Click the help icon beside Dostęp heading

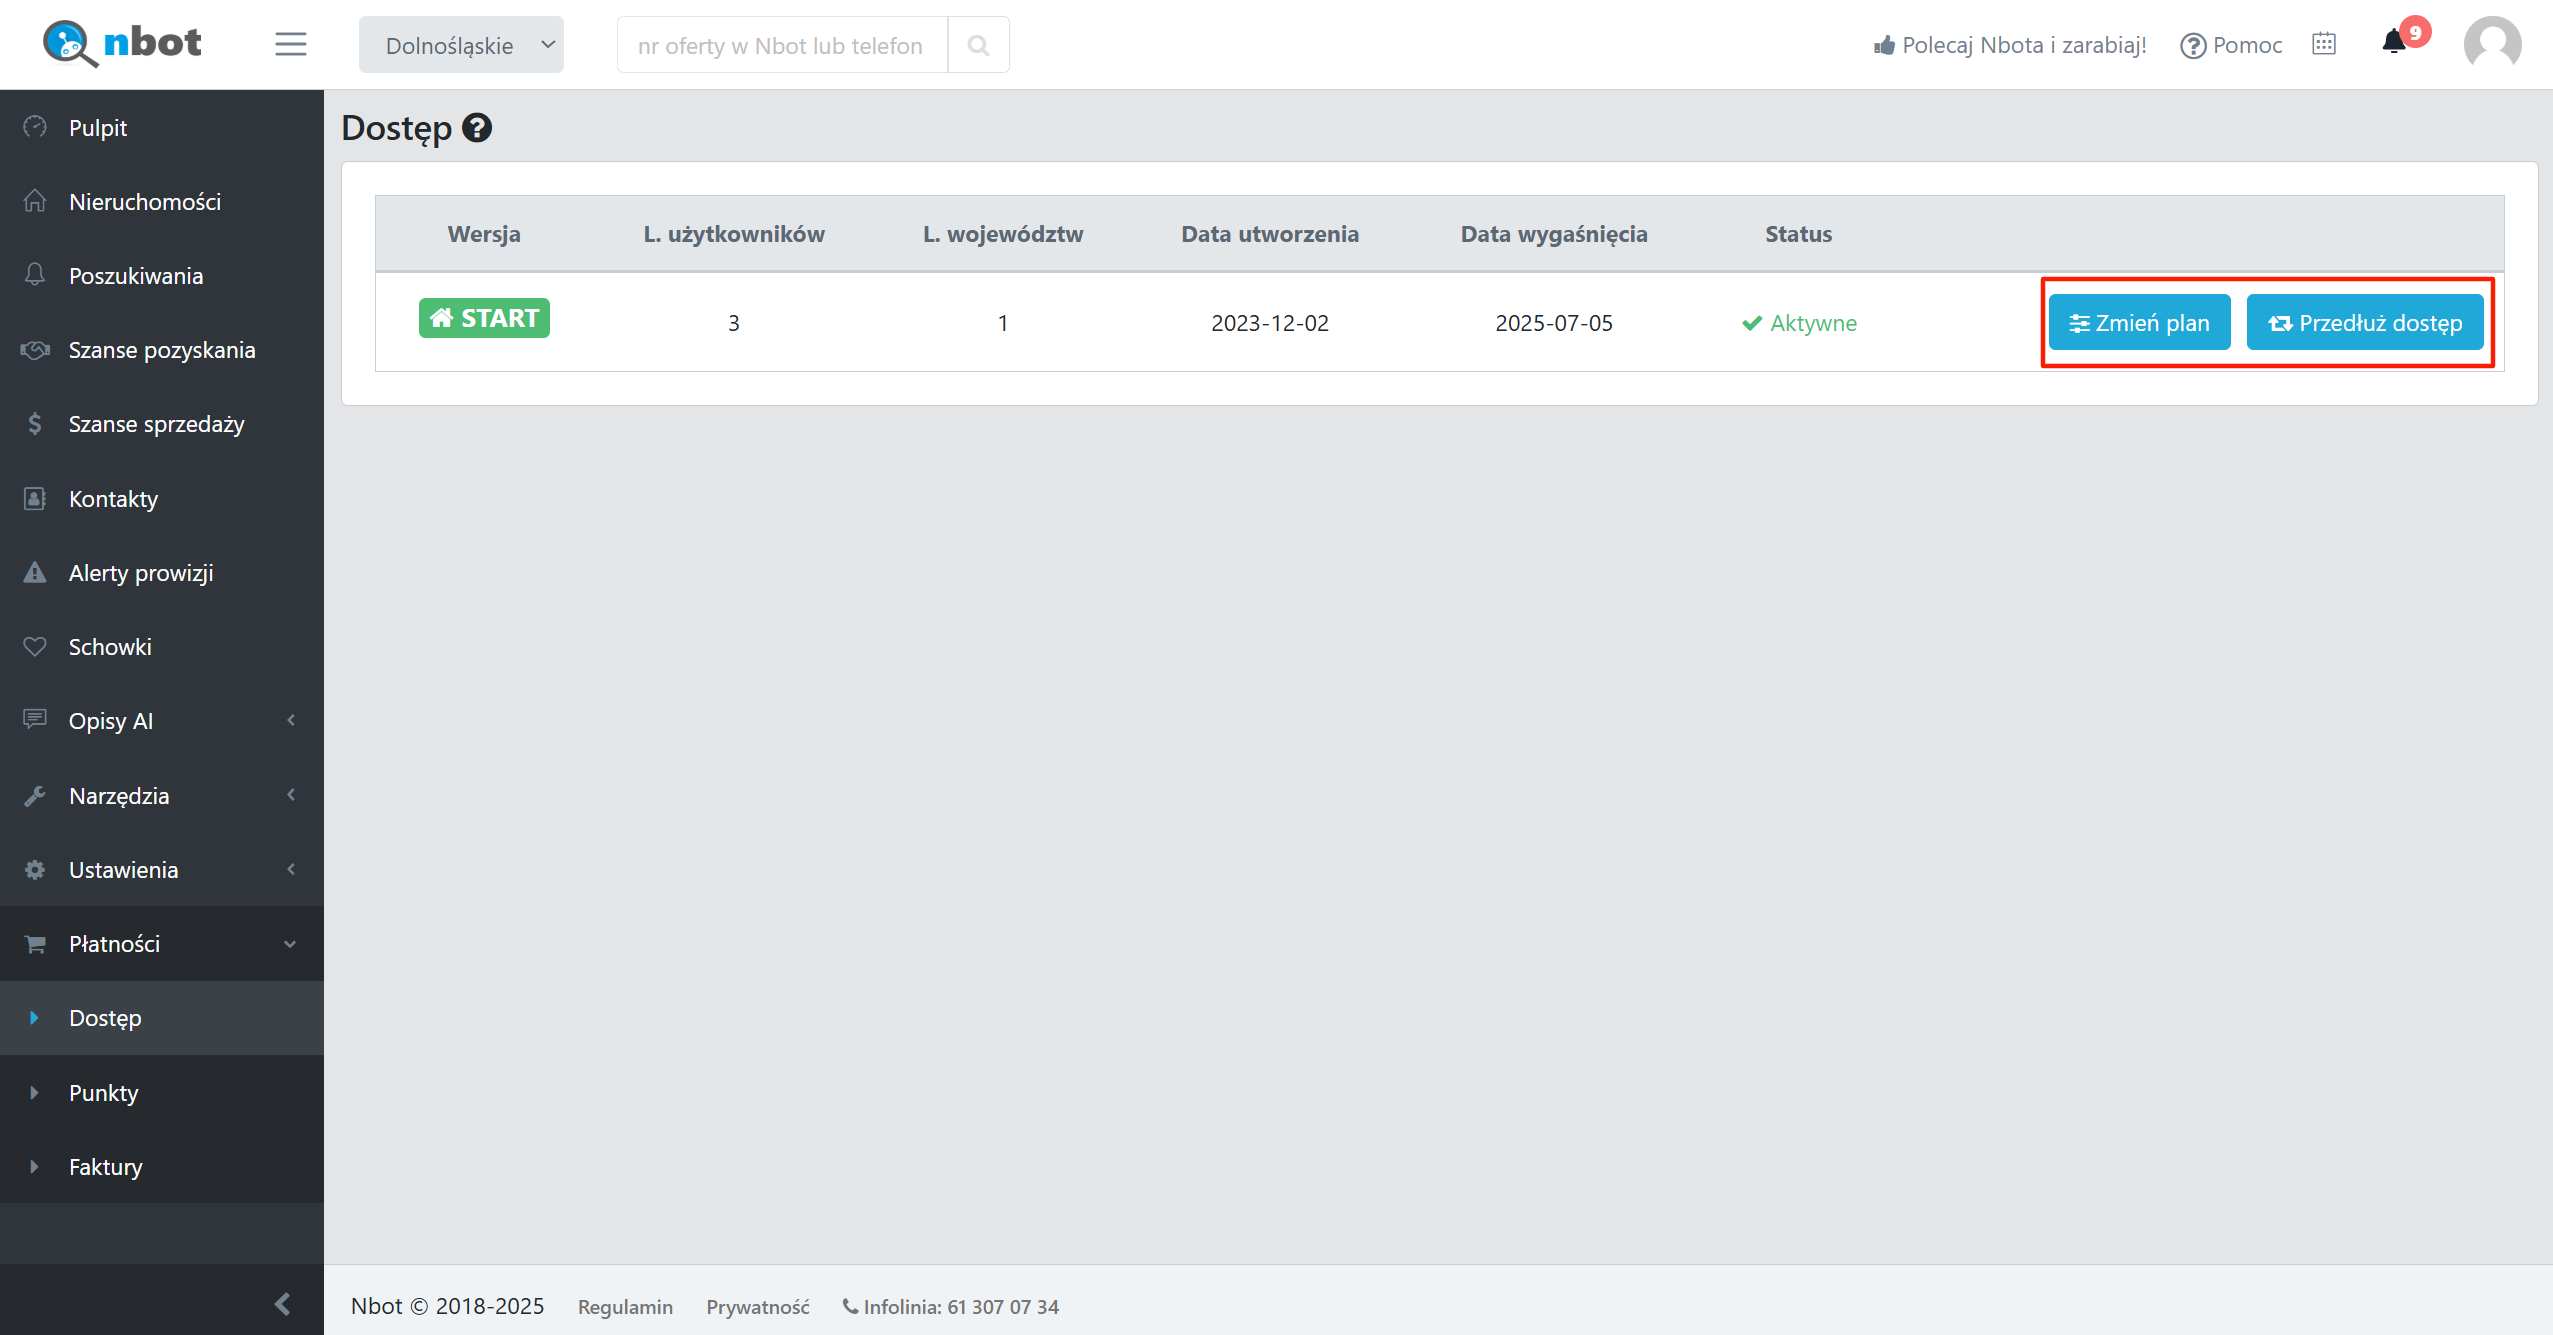(x=477, y=128)
